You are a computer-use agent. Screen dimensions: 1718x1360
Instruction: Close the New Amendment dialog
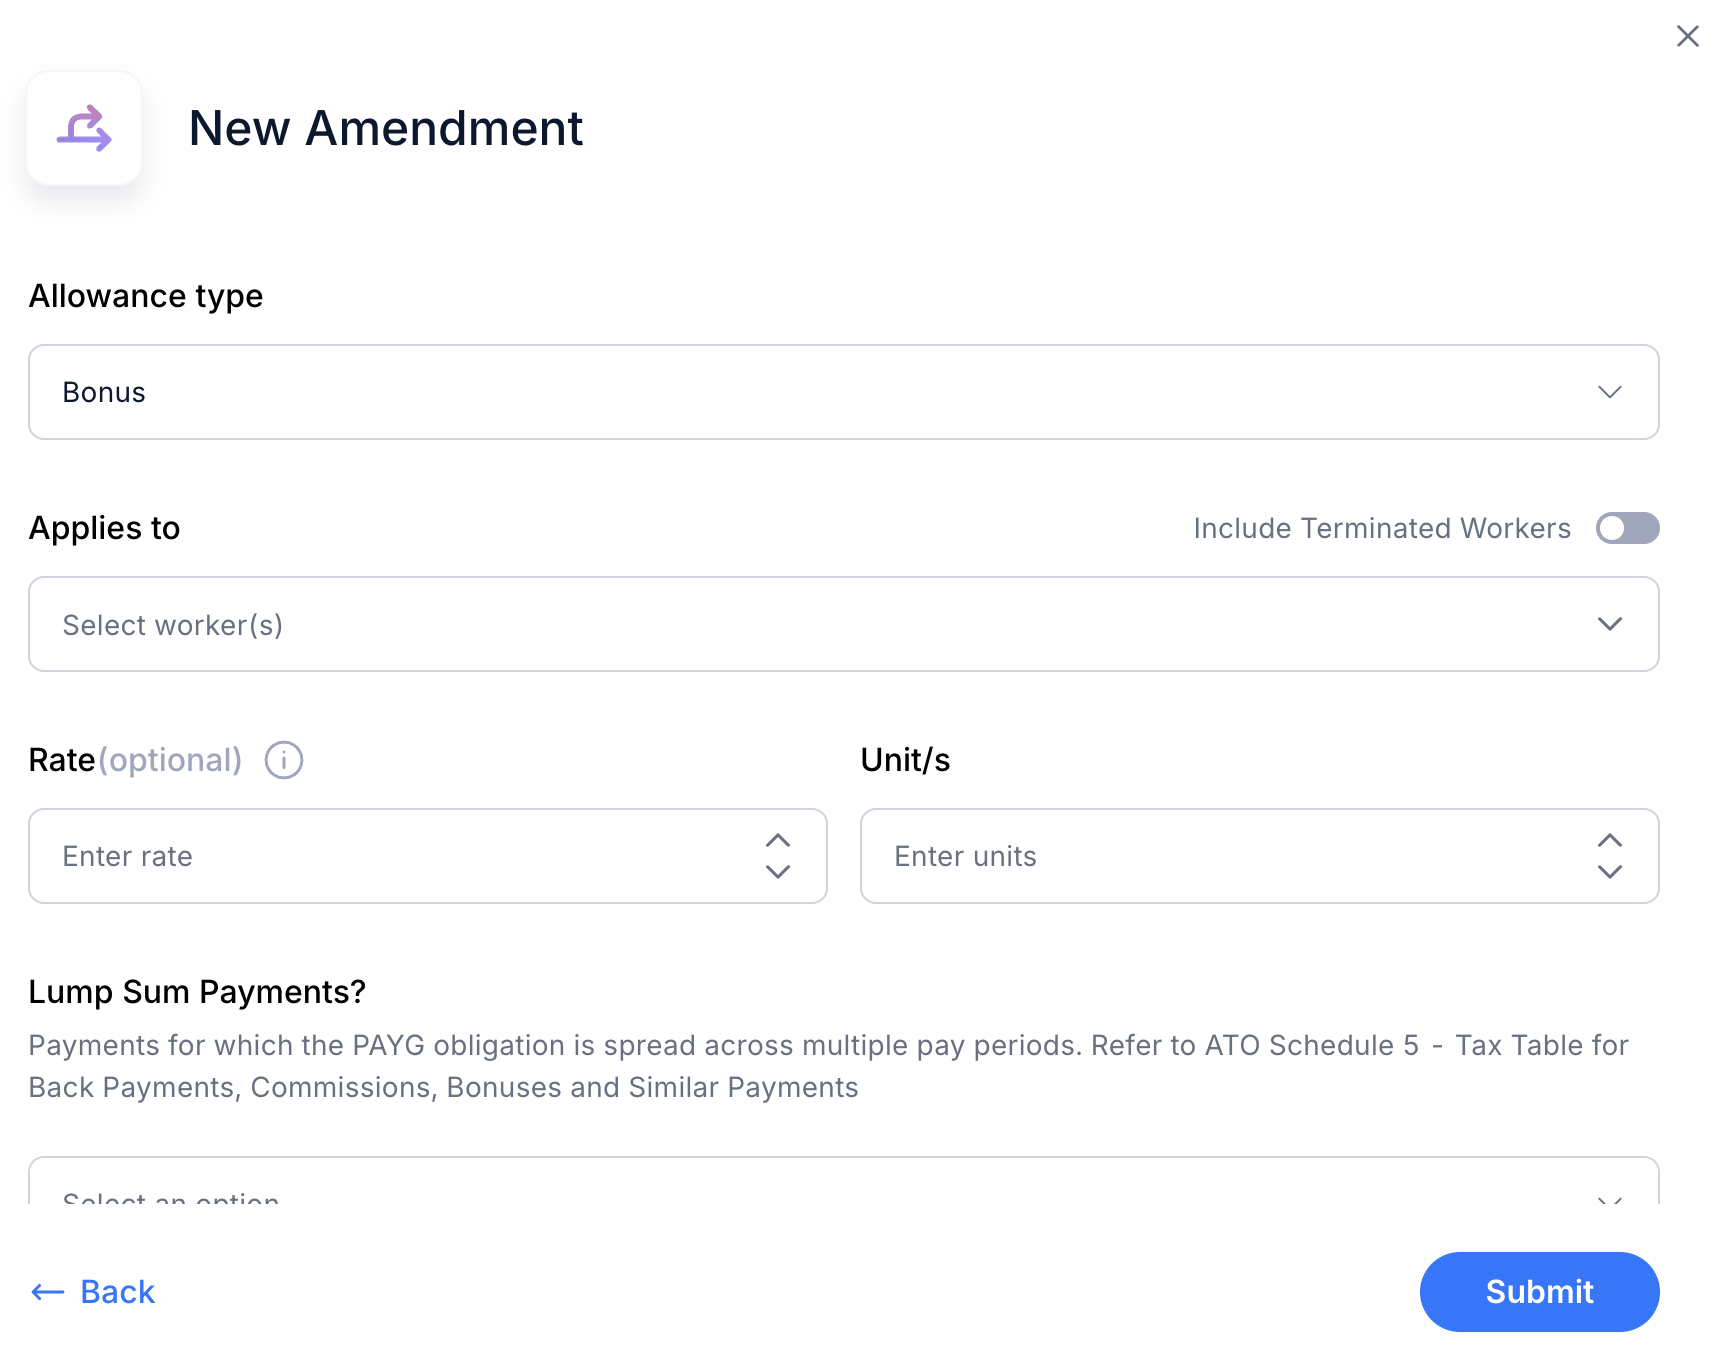tap(1688, 36)
